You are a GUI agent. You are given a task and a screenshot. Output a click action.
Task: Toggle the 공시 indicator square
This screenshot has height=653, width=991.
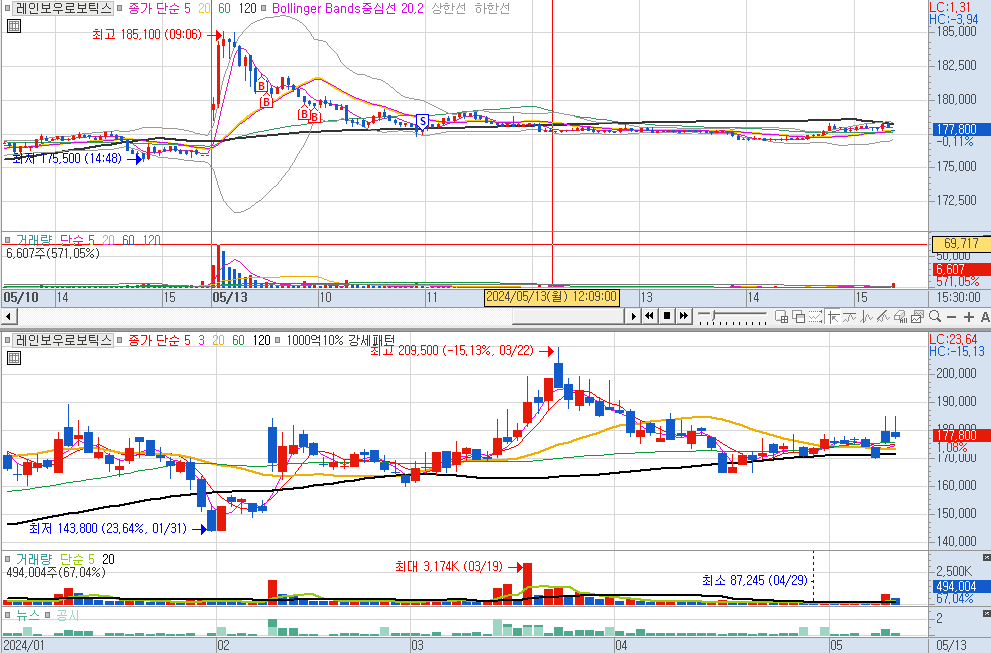47,615
